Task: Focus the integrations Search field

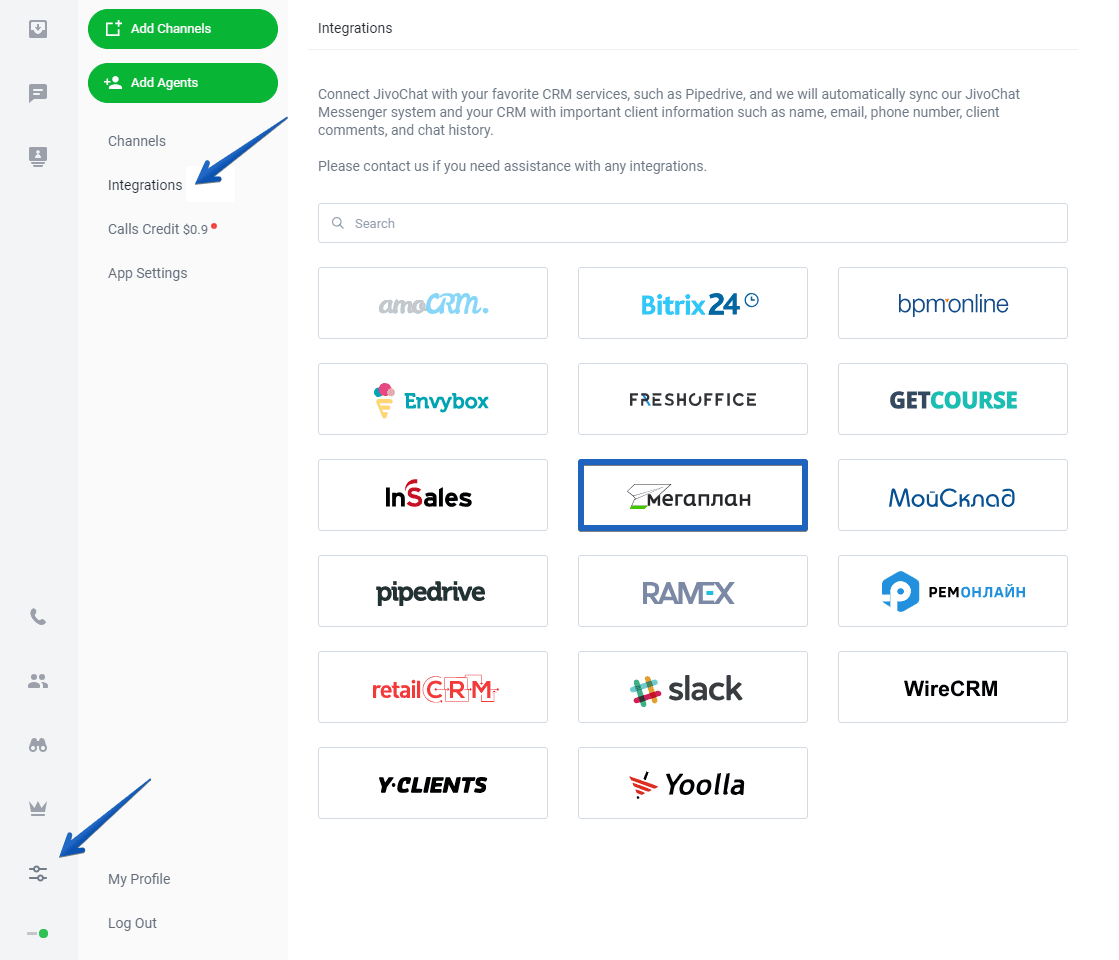Action: tap(692, 223)
